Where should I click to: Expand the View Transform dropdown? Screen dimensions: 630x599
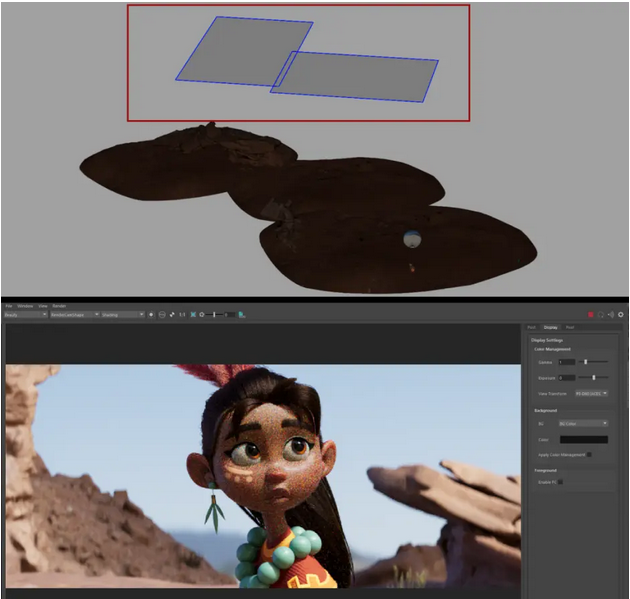591,394
